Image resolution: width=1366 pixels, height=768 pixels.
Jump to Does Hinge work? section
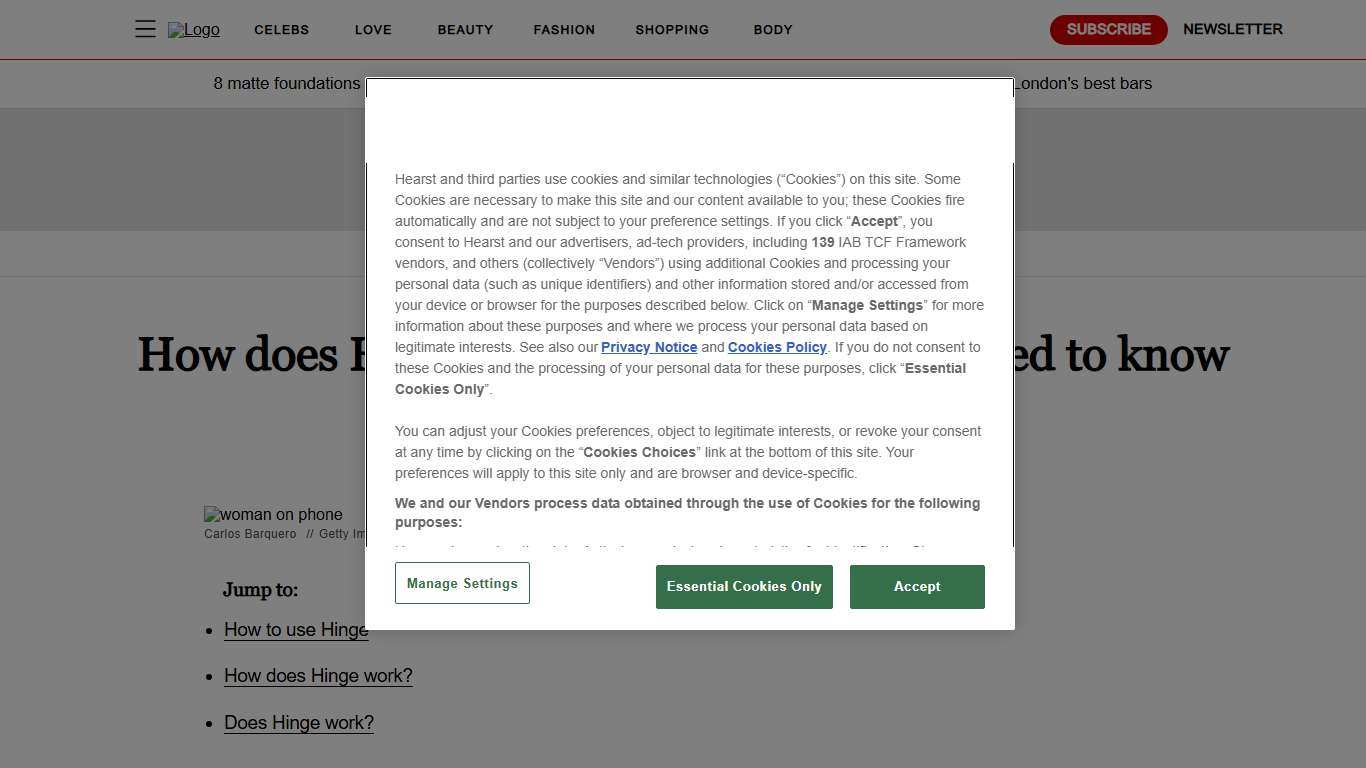coord(299,723)
